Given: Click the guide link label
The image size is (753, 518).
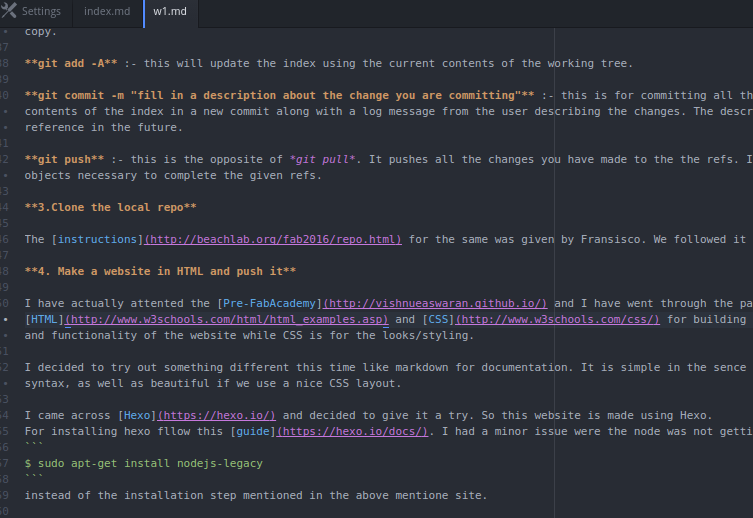Looking at the screenshot, I should tap(253, 431).
